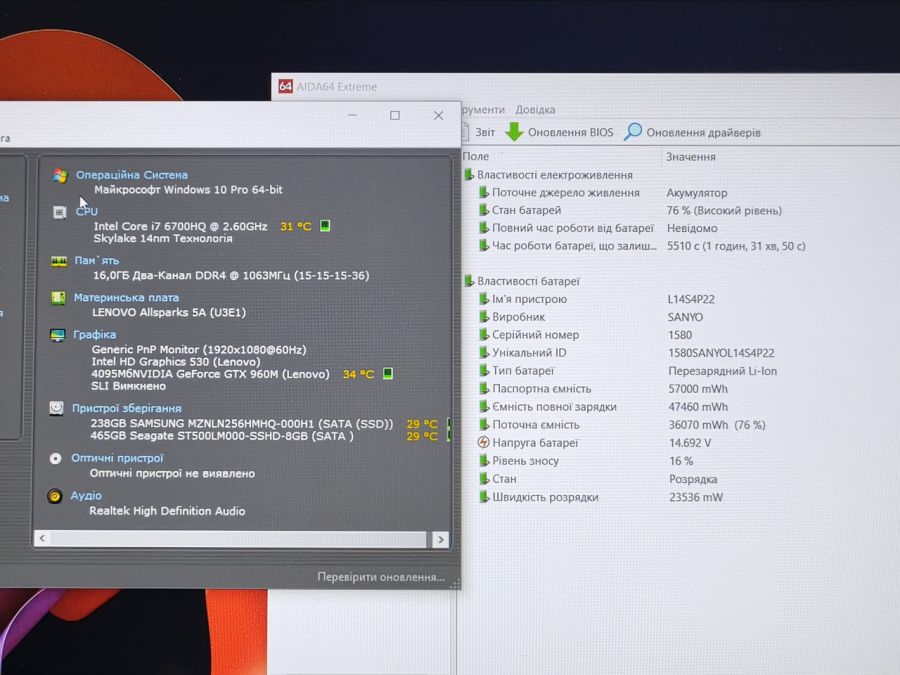Open the Довідка menu in AIDA64

tap(535, 110)
